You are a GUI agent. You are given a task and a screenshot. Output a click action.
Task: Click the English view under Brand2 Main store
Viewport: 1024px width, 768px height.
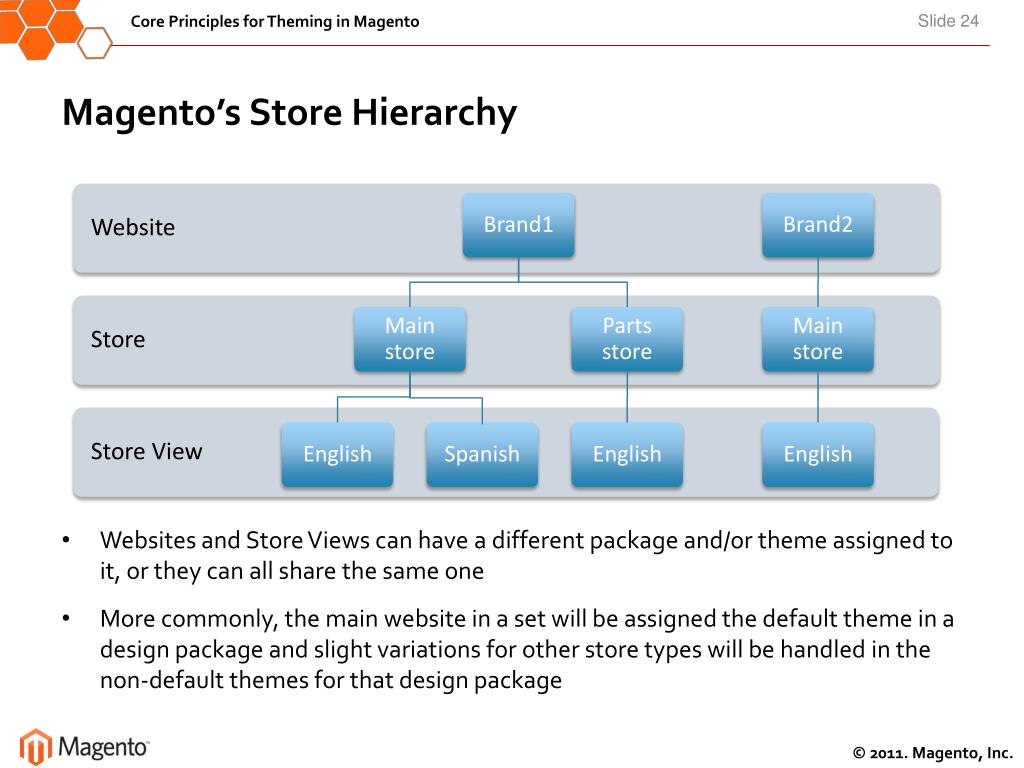(818, 454)
